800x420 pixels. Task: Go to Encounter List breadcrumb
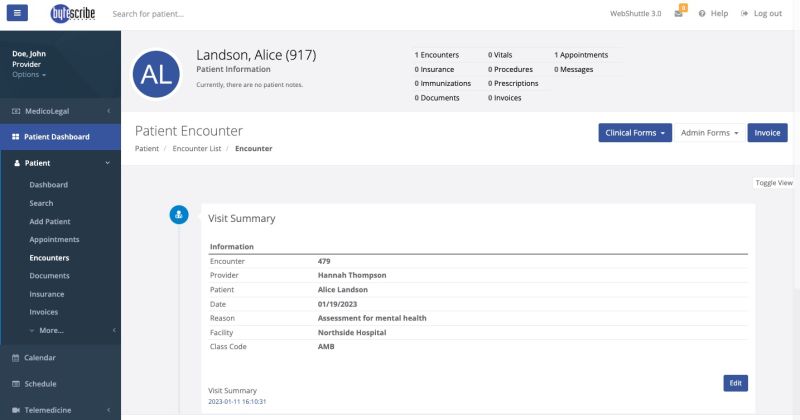(x=197, y=149)
